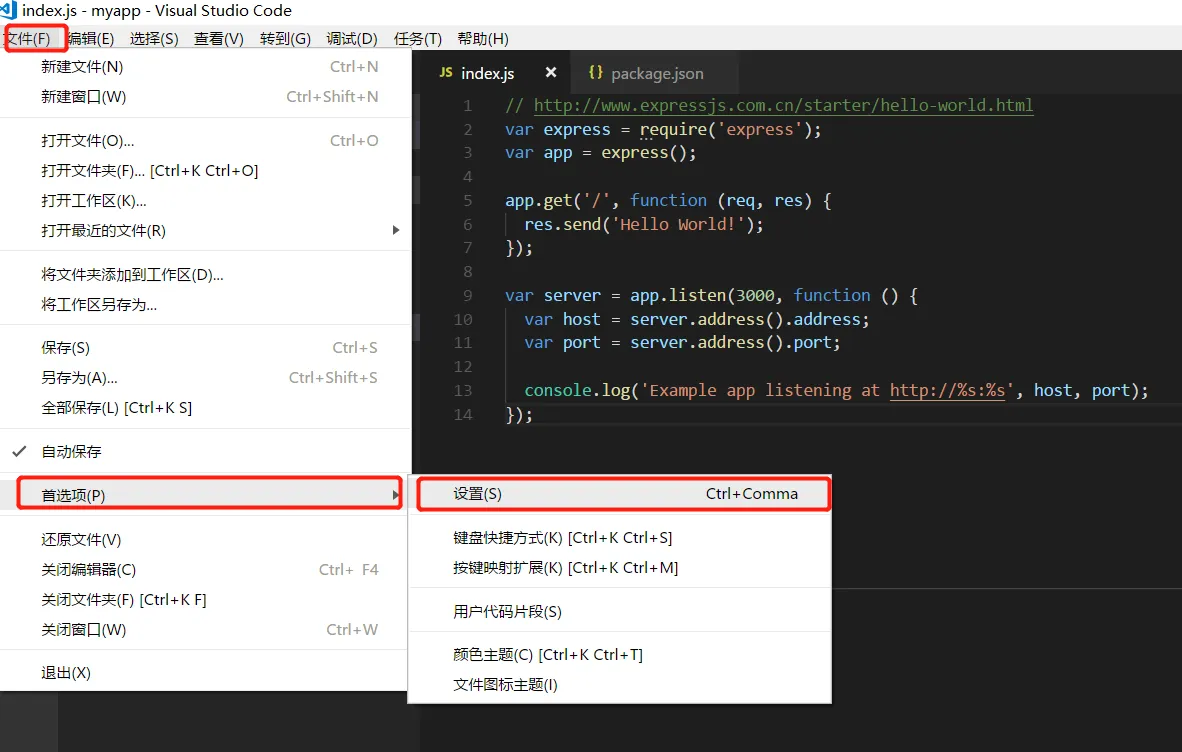The image size is (1182, 752).
Task: Click the VS Code logo icon in title bar
Action: [8, 10]
